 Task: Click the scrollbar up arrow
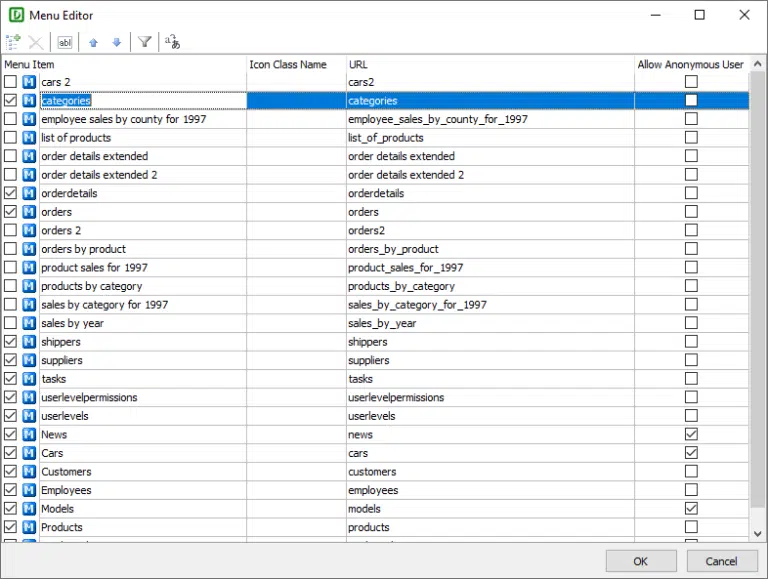point(757,64)
